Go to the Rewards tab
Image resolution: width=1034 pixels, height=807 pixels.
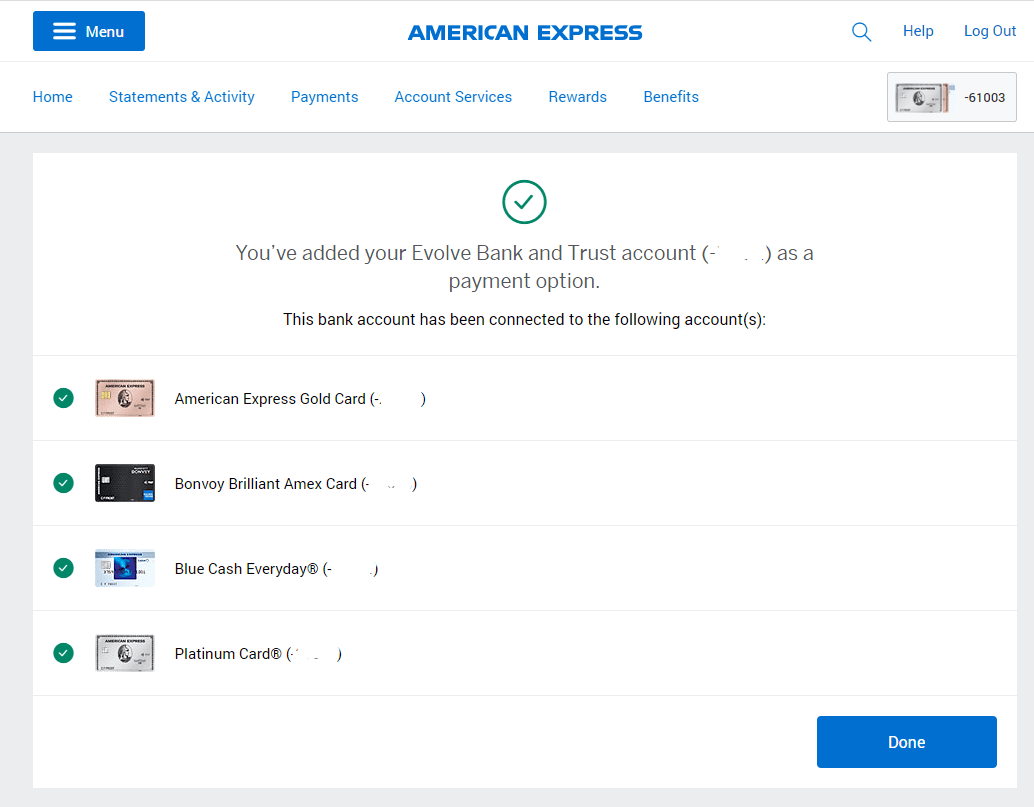578,97
